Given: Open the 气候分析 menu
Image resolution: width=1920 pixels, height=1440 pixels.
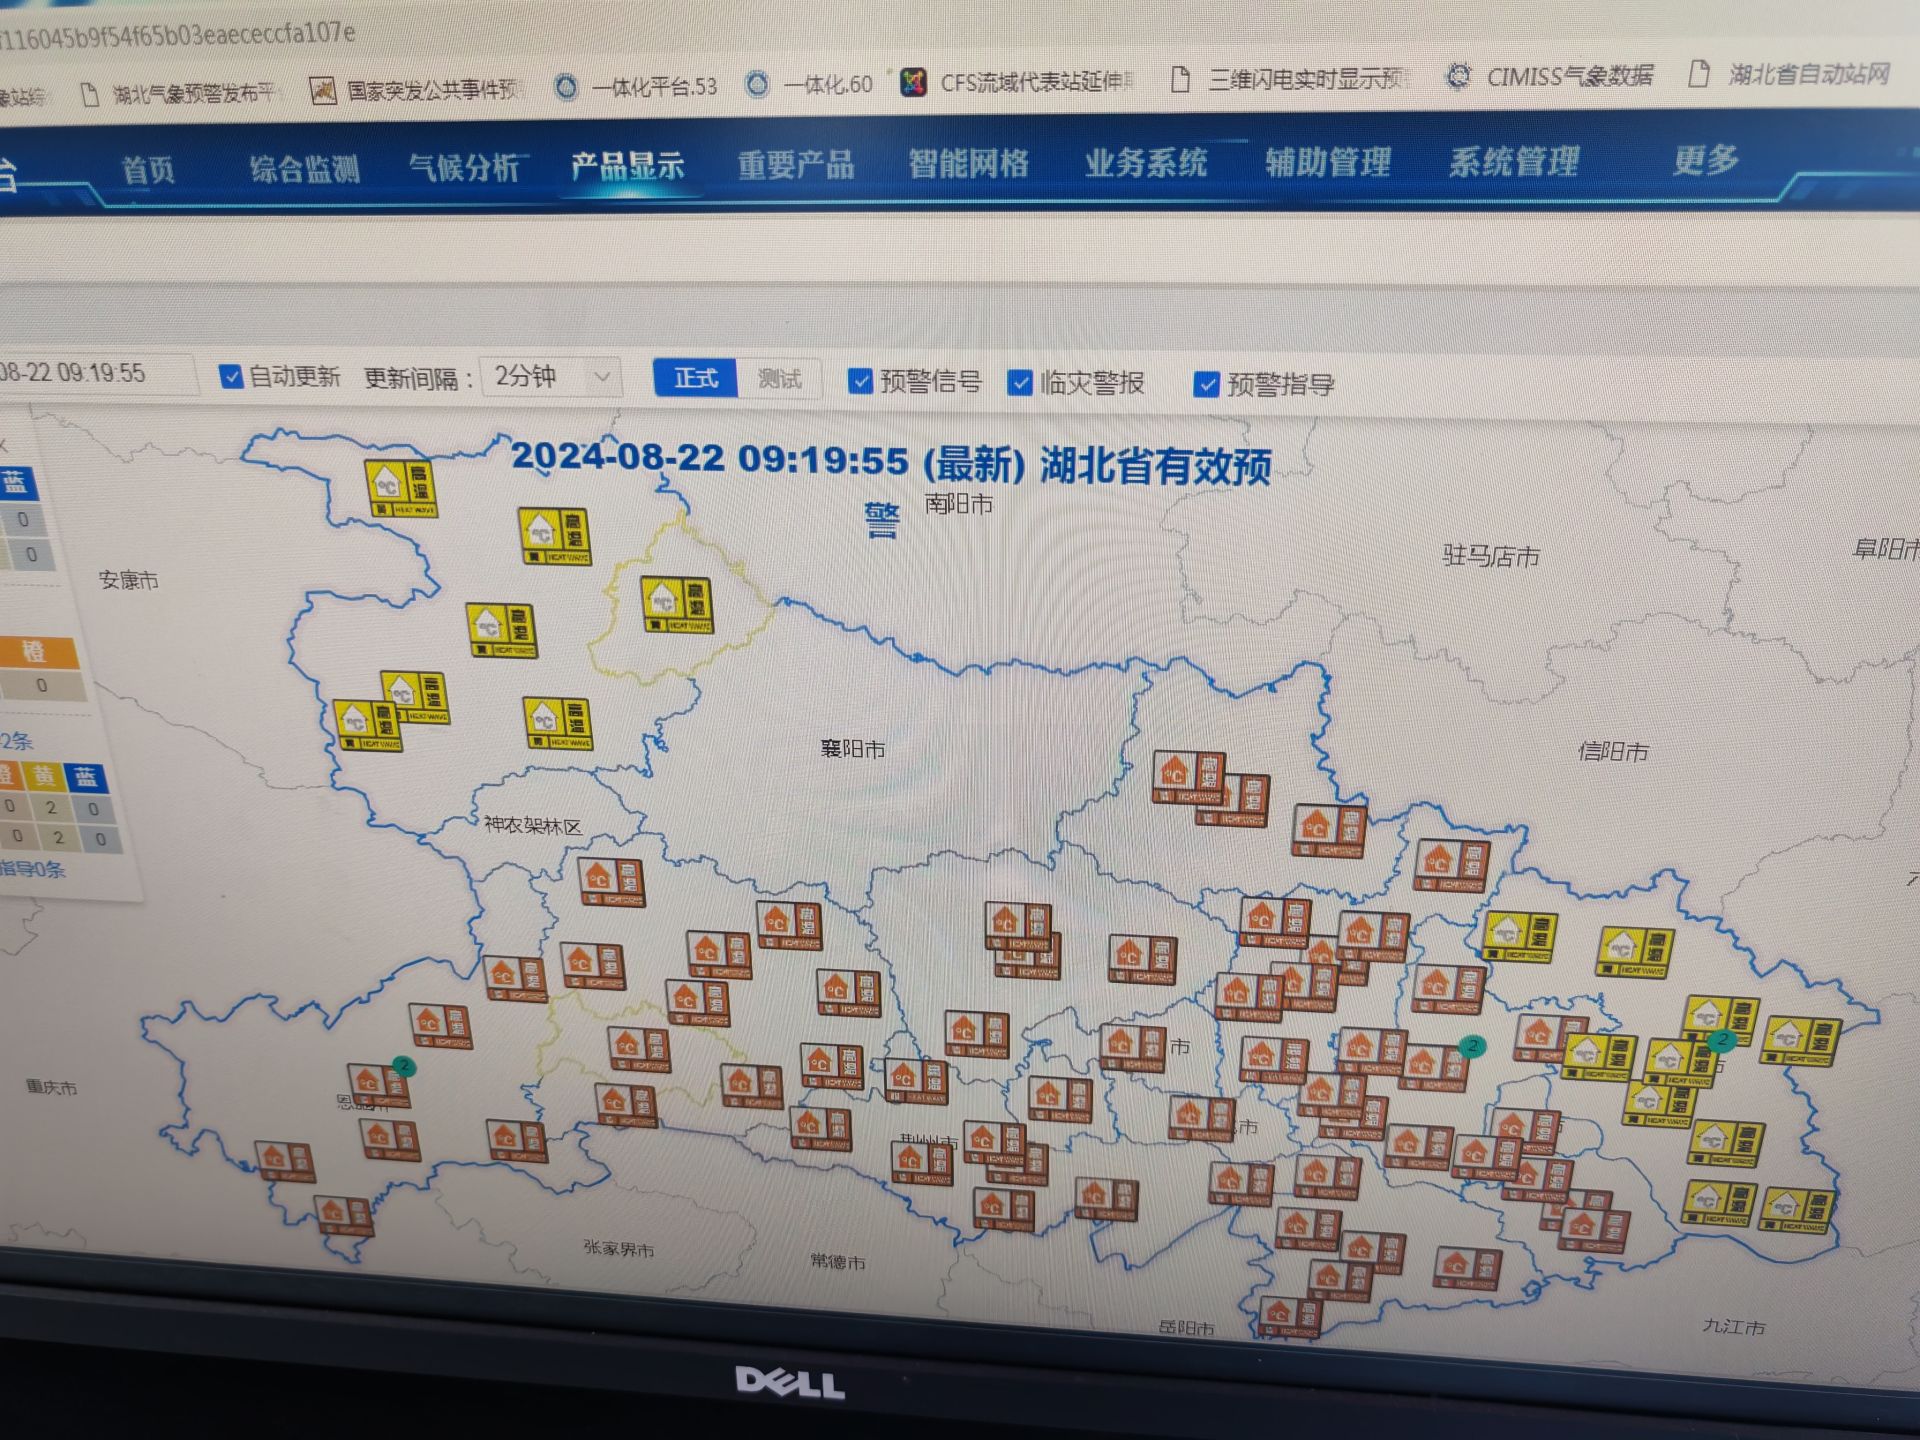Looking at the screenshot, I should (x=464, y=166).
